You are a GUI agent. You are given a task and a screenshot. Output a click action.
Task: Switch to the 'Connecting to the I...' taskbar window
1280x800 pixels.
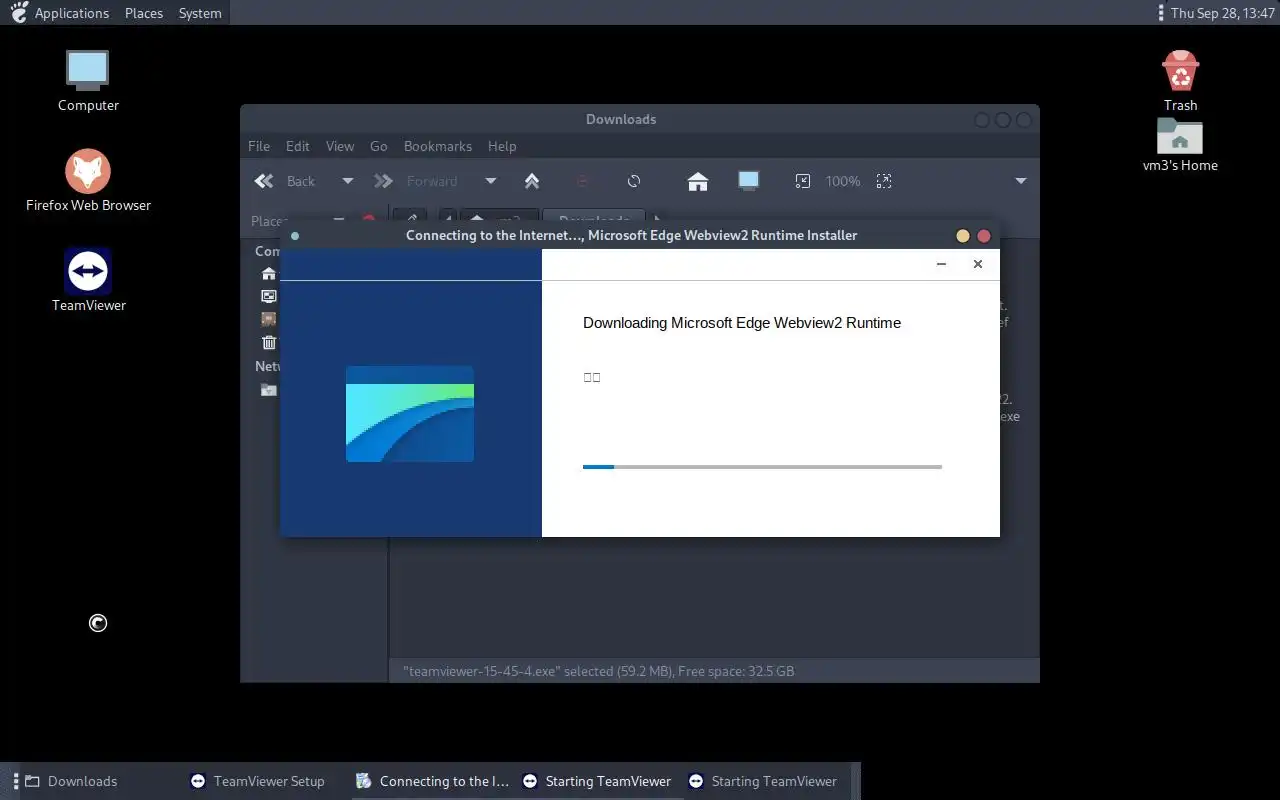[434, 781]
